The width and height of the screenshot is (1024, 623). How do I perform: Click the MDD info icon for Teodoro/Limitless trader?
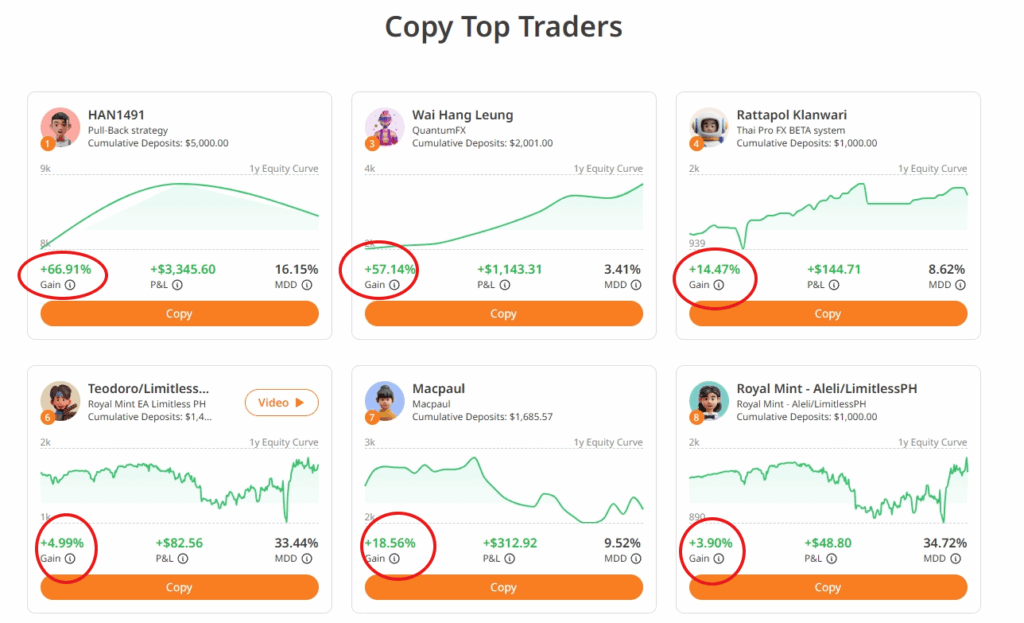[306, 559]
